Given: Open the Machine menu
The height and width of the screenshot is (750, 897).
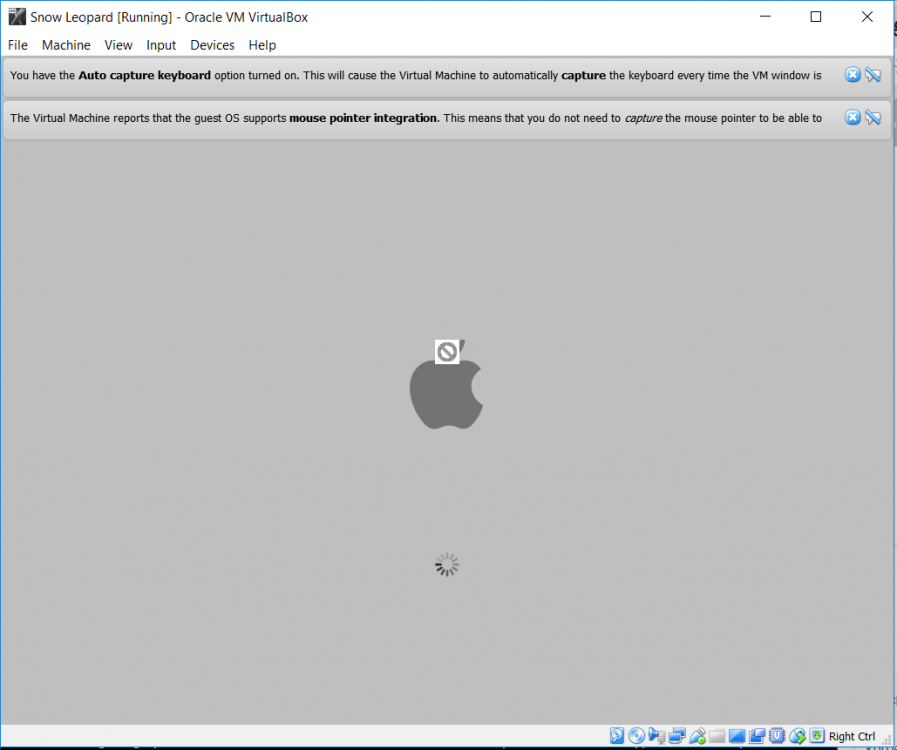Looking at the screenshot, I should 66,45.
